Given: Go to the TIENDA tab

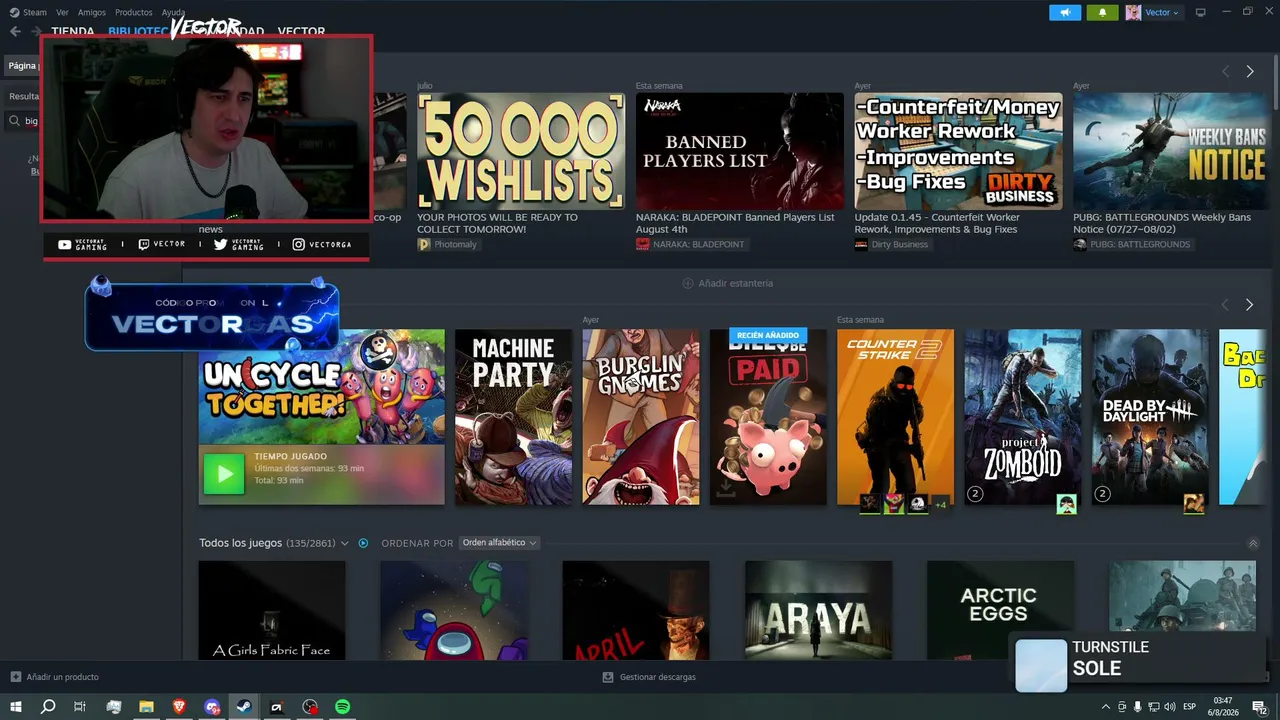Looking at the screenshot, I should click(x=73, y=31).
